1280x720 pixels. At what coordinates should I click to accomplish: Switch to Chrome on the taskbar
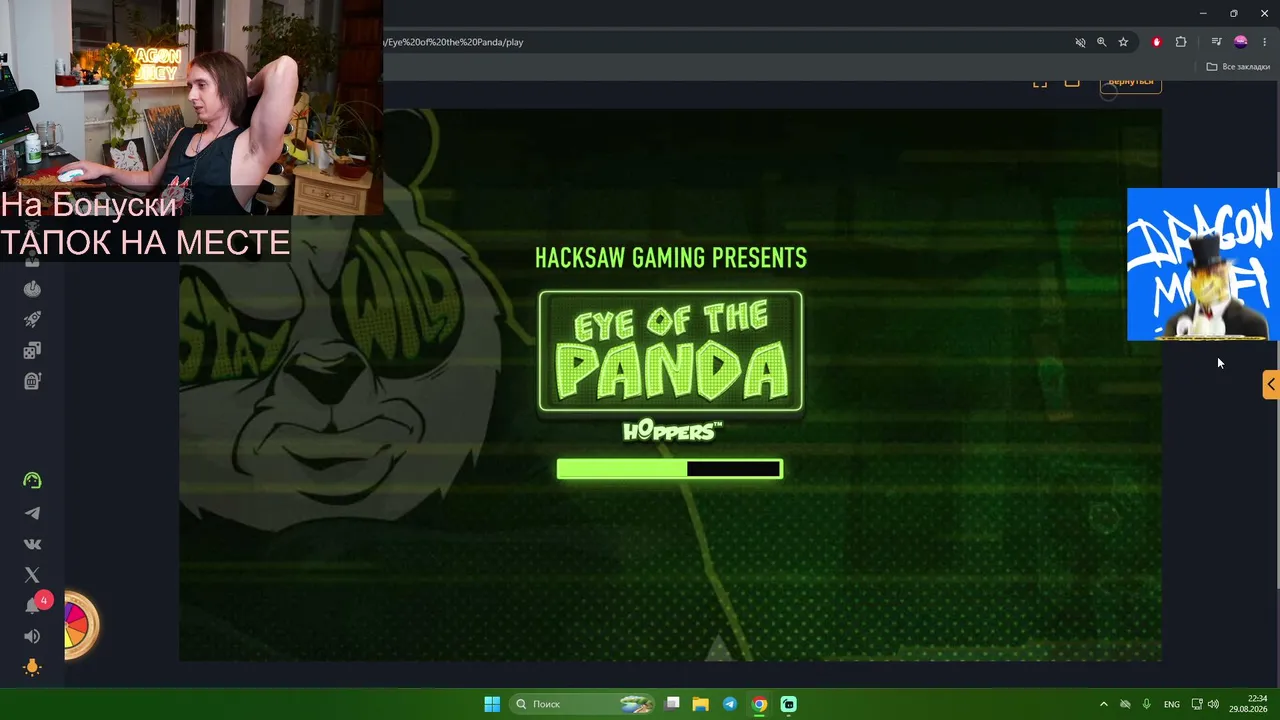[x=759, y=704]
